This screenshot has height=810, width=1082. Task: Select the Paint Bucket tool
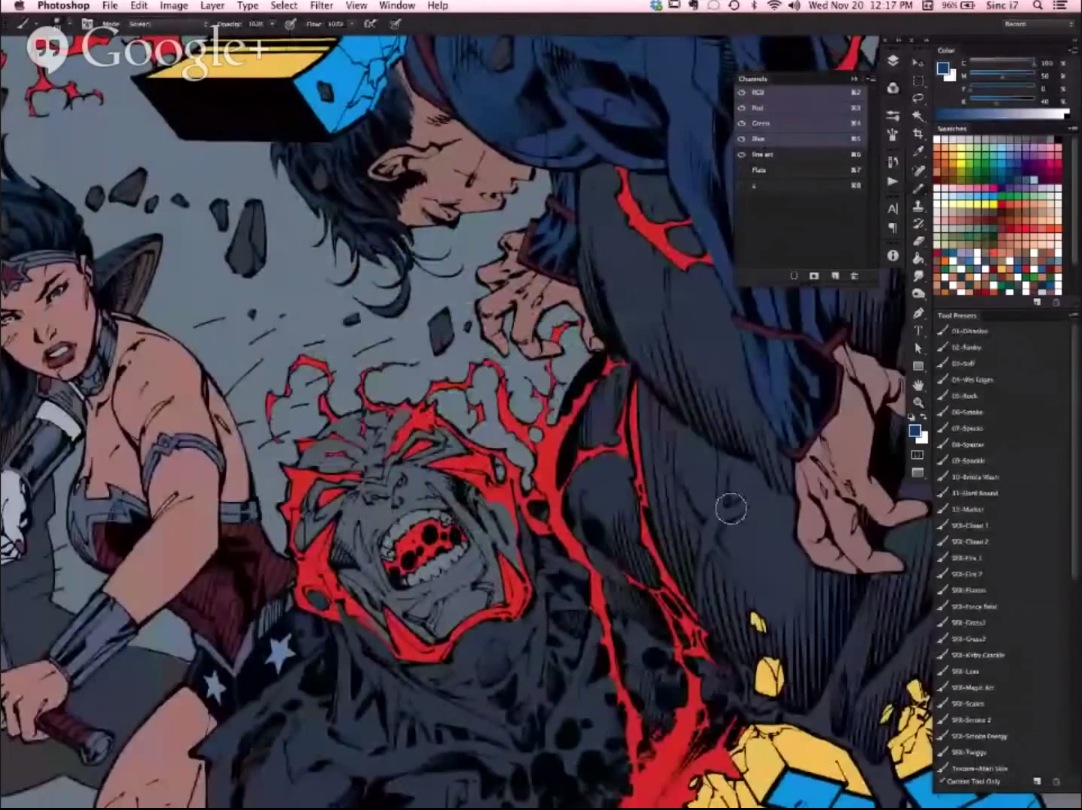pyautogui.click(x=918, y=259)
